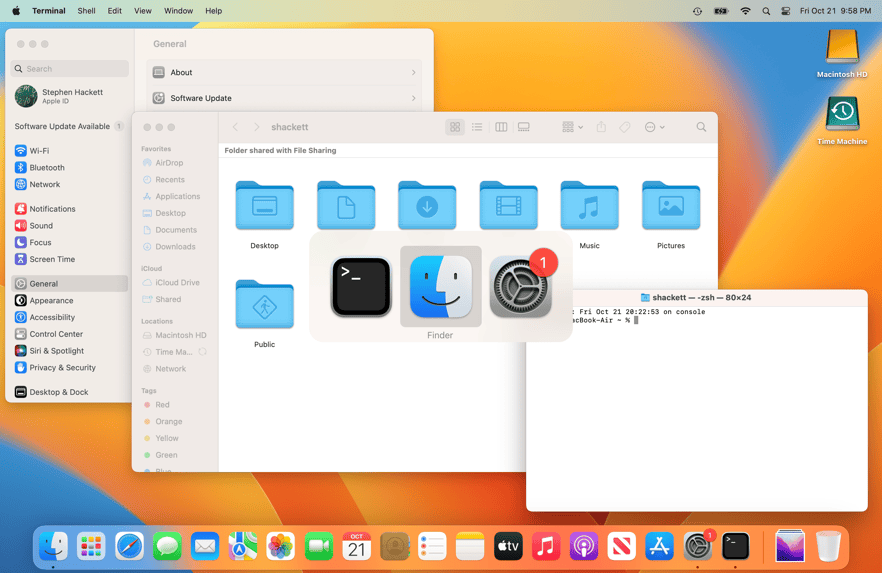Click Time Machine menu bar icon

coord(698,11)
